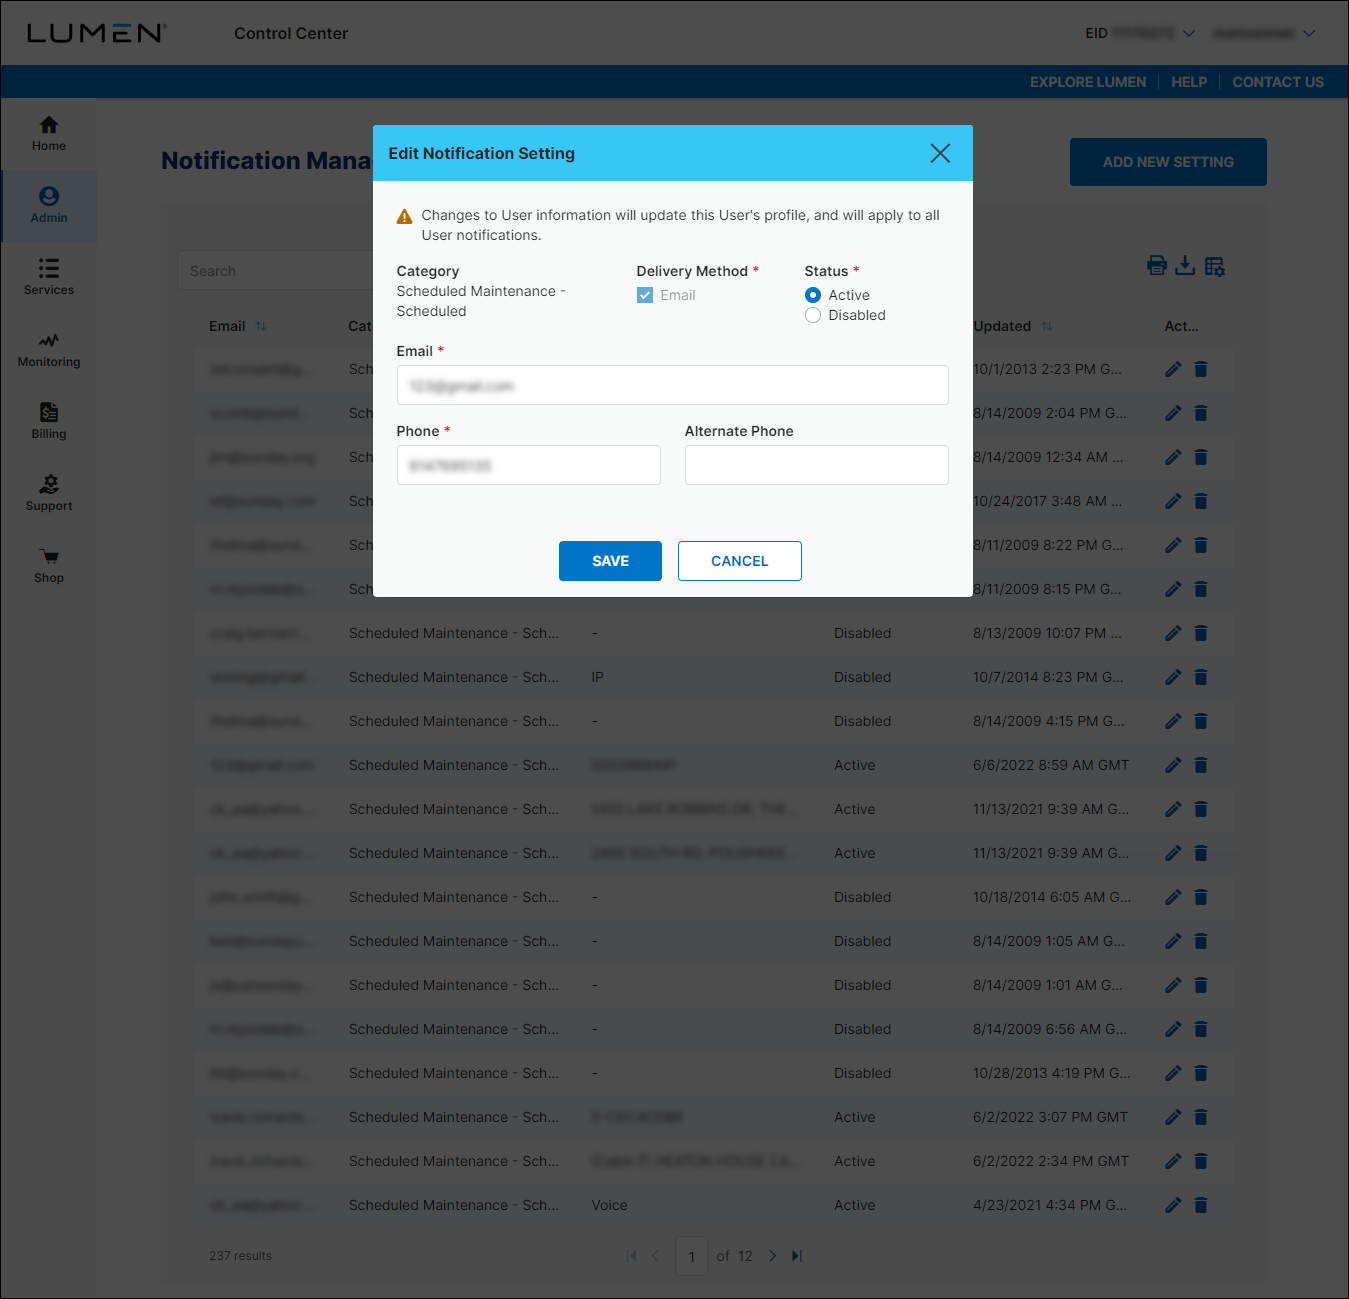Delete the row updated 10/7/2014 8:23 PM
The height and width of the screenshot is (1299, 1349).
(x=1201, y=677)
